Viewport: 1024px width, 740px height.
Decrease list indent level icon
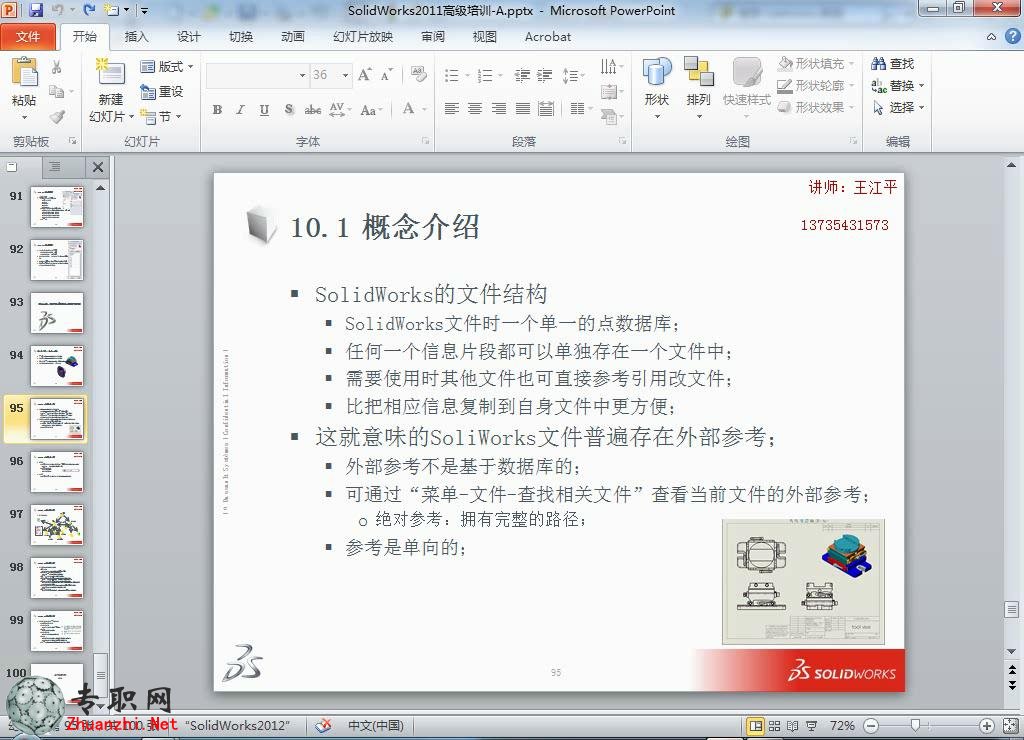[x=522, y=75]
